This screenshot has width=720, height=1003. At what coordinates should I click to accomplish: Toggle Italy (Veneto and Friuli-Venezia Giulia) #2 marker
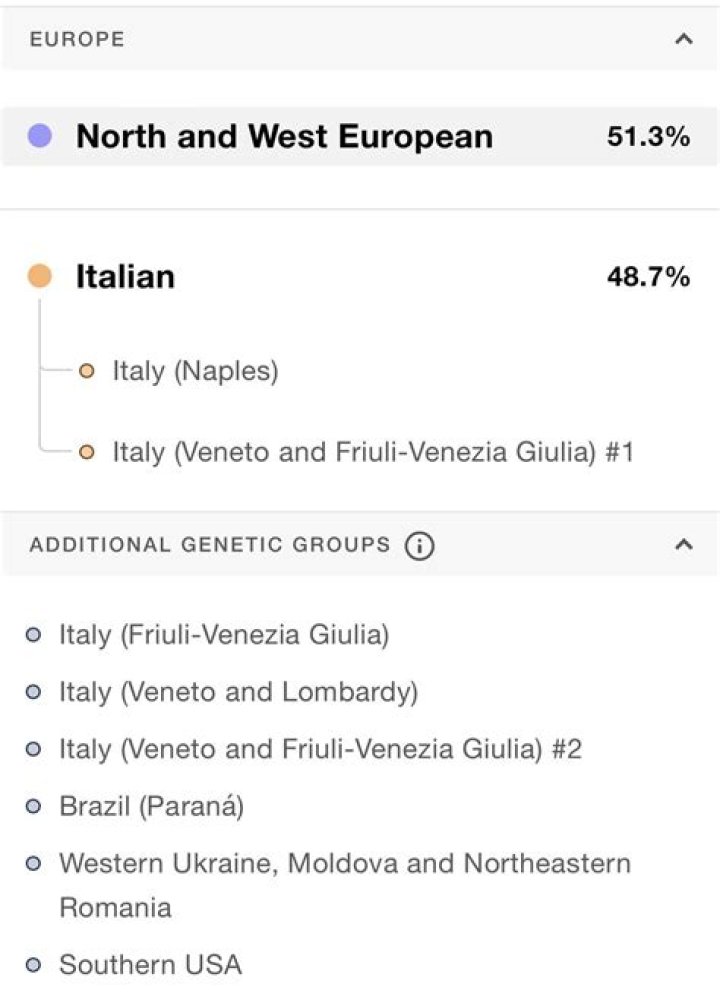35,747
